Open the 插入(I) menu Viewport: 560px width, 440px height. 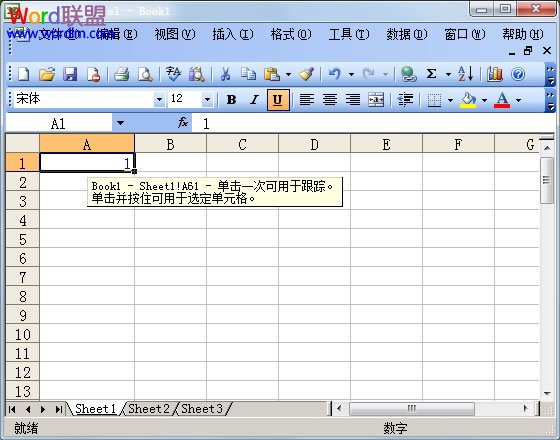click(x=233, y=34)
